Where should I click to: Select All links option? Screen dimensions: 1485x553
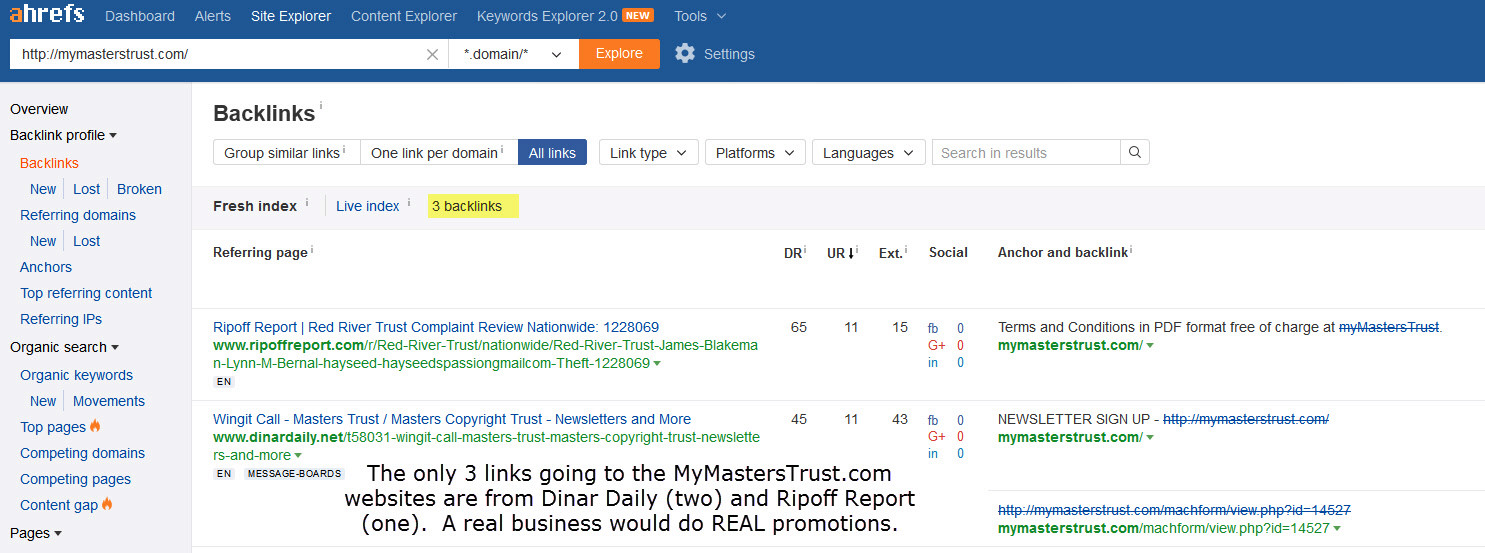(x=552, y=153)
